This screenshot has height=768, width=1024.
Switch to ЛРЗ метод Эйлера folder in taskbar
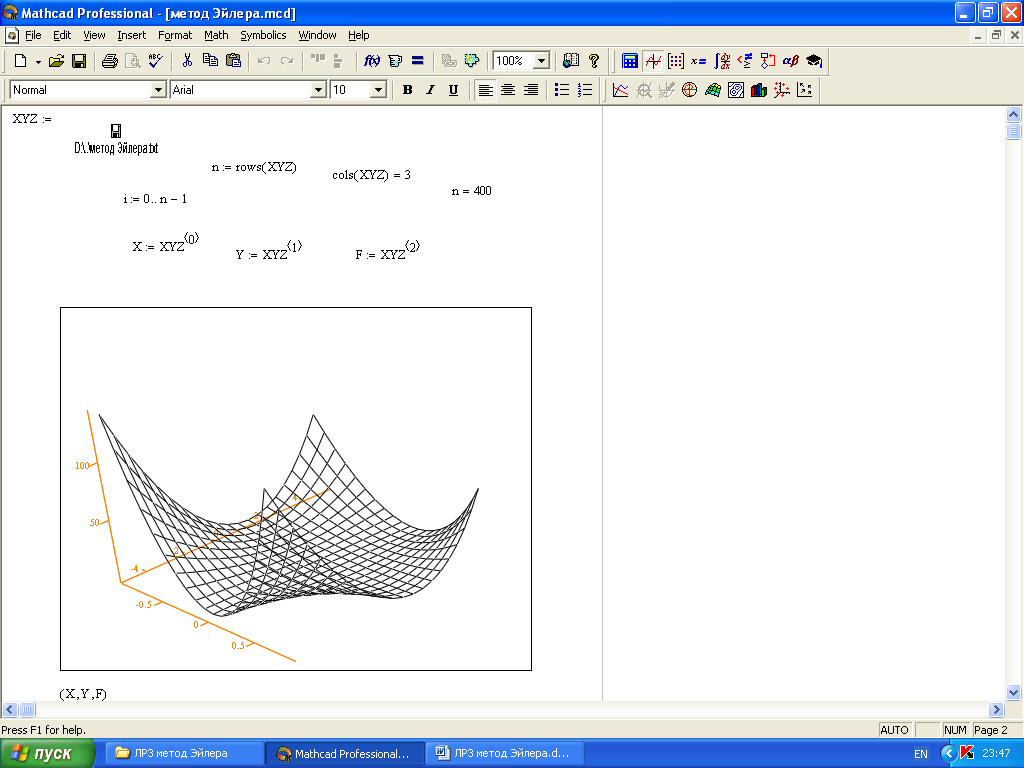(185, 754)
